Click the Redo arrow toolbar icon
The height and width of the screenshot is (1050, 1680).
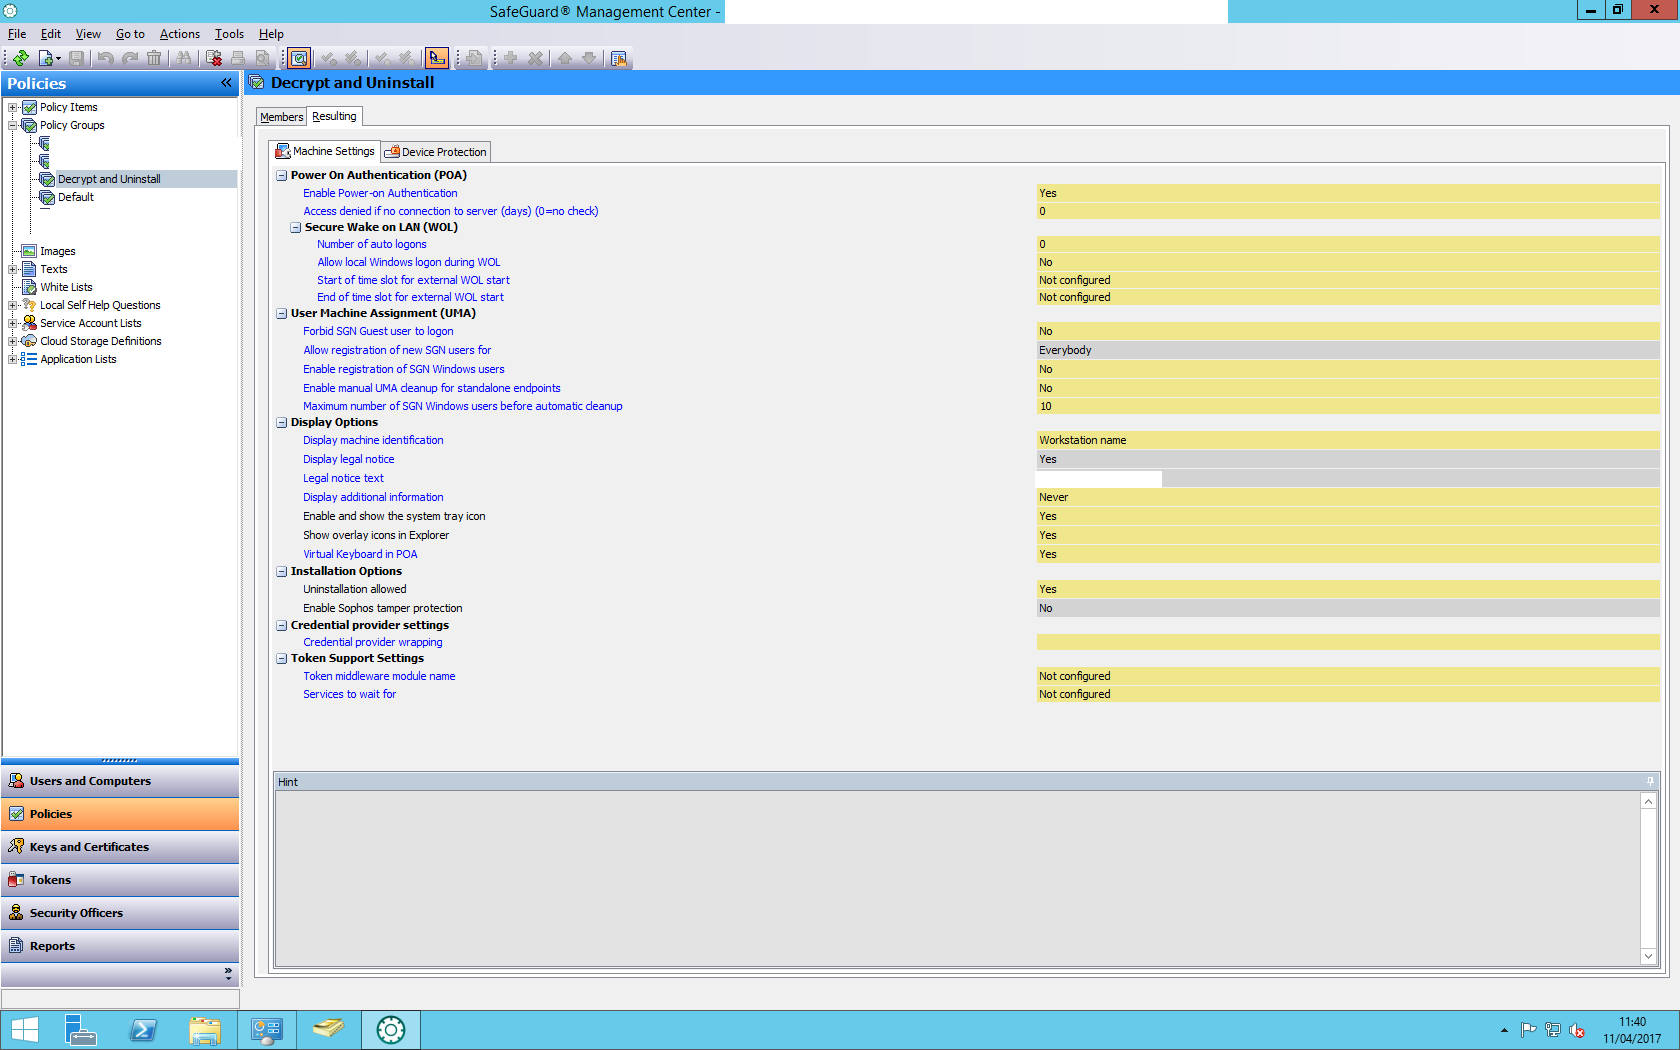tap(130, 58)
